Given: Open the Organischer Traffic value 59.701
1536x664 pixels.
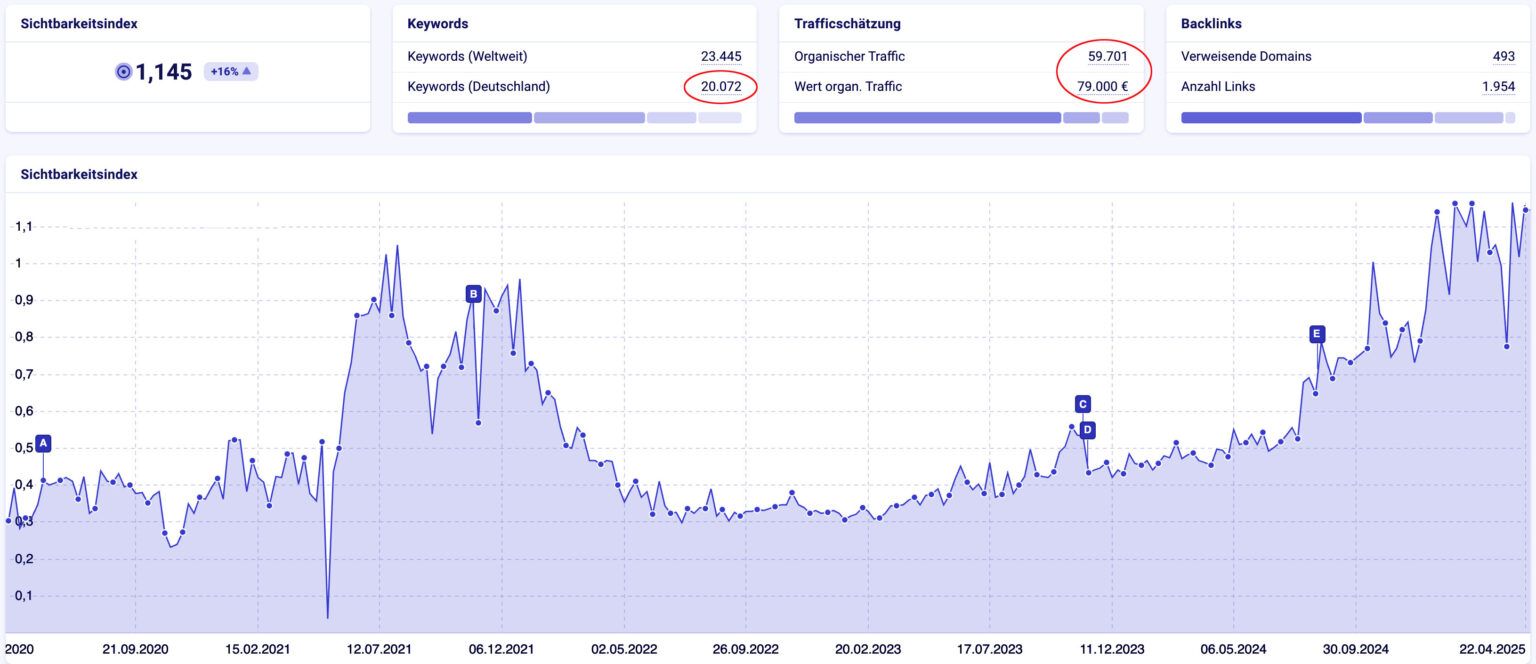Looking at the screenshot, I should click(x=1108, y=57).
